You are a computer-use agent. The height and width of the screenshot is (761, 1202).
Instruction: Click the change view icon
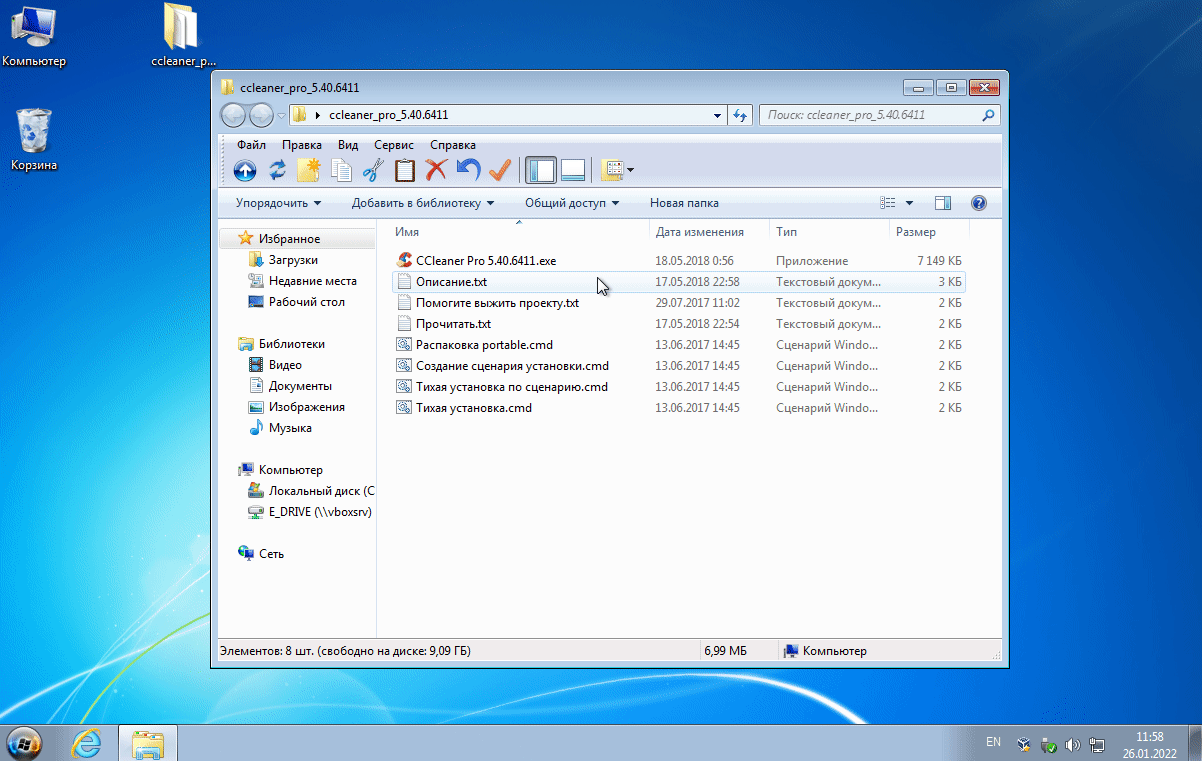(888, 203)
